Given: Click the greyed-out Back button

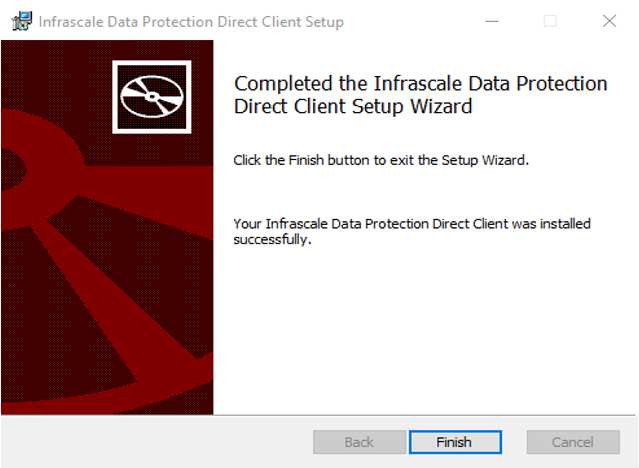Looking at the screenshot, I should click(359, 442).
